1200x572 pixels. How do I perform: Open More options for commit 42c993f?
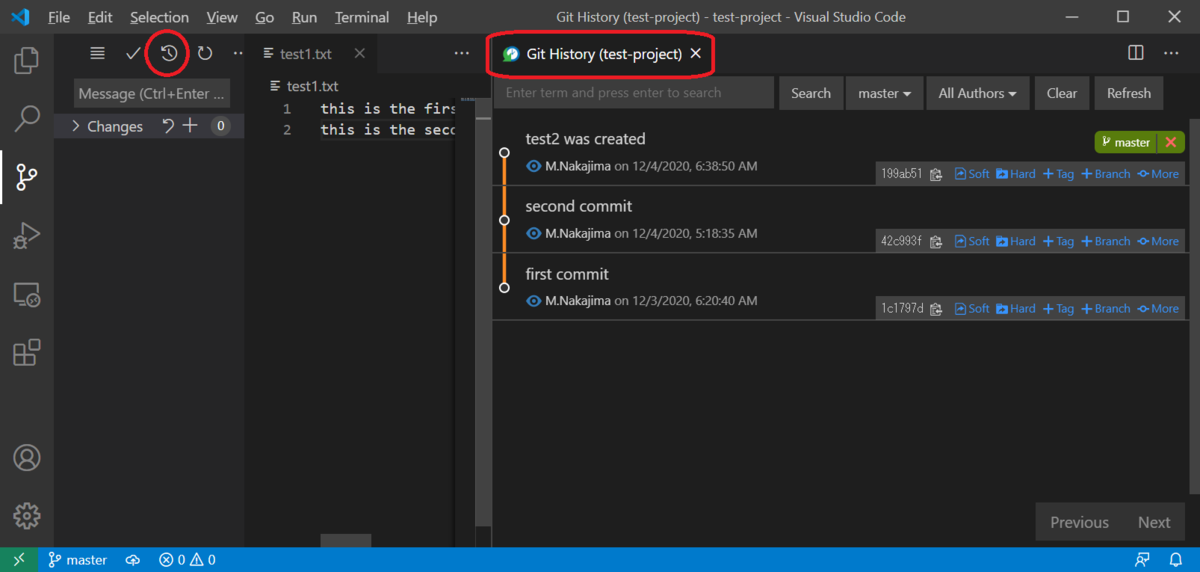[1158, 241]
